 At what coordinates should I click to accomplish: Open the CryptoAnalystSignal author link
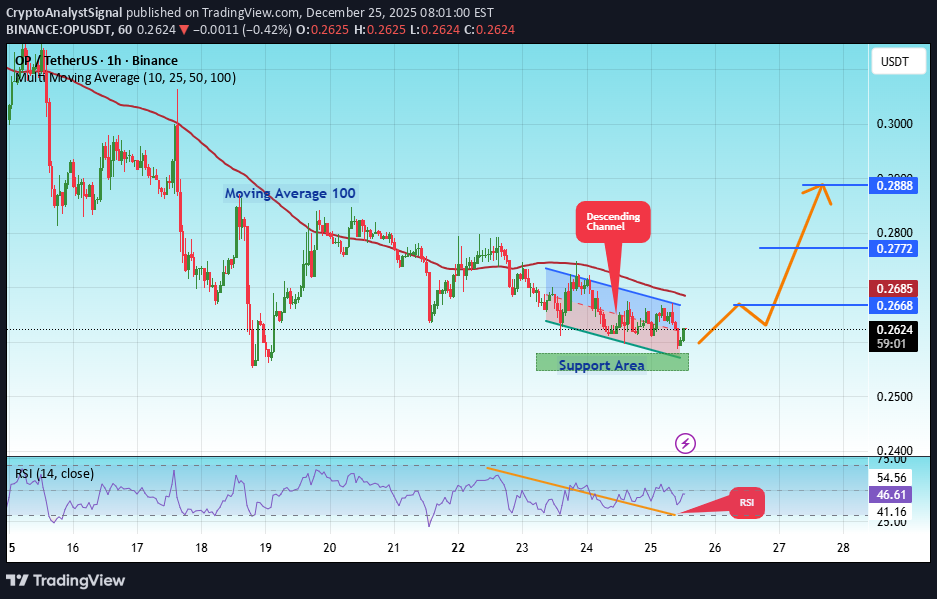click(x=64, y=13)
